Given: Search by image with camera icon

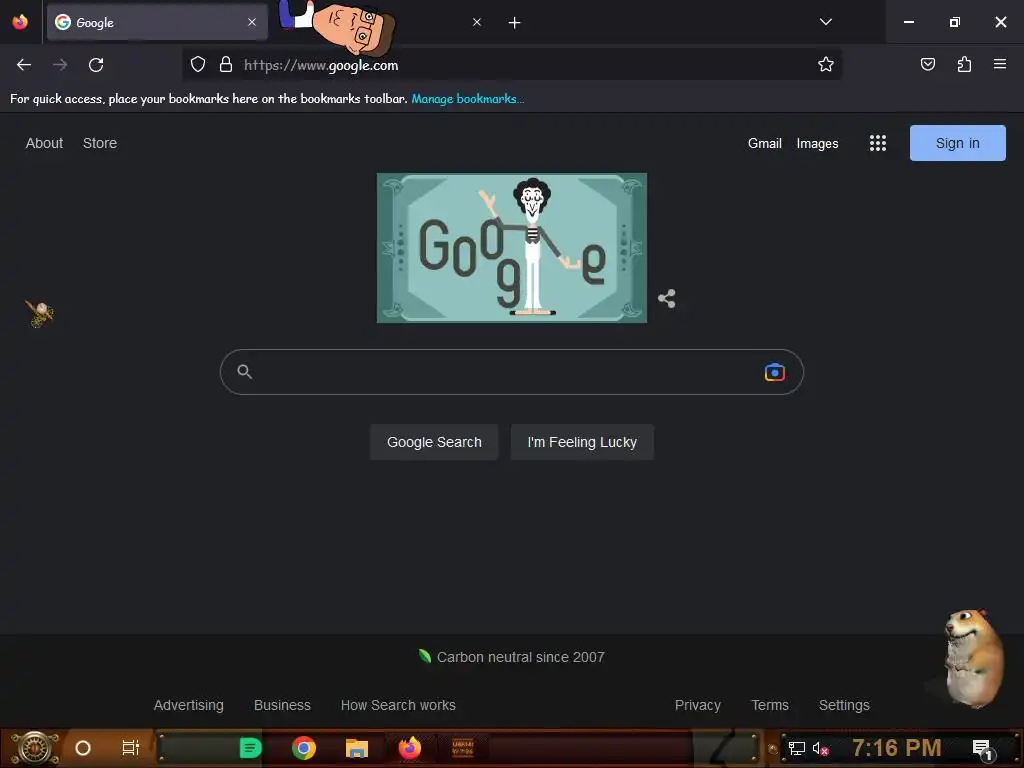Looking at the screenshot, I should click(x=775, y=372).
